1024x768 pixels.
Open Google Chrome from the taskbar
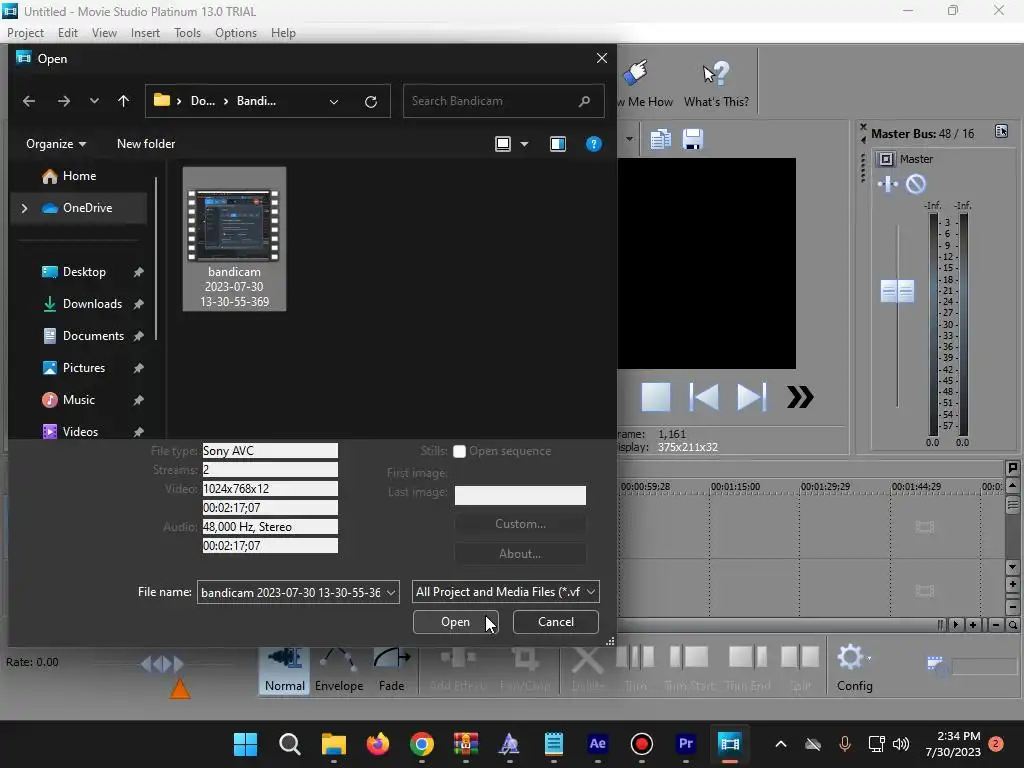(422, 744)
